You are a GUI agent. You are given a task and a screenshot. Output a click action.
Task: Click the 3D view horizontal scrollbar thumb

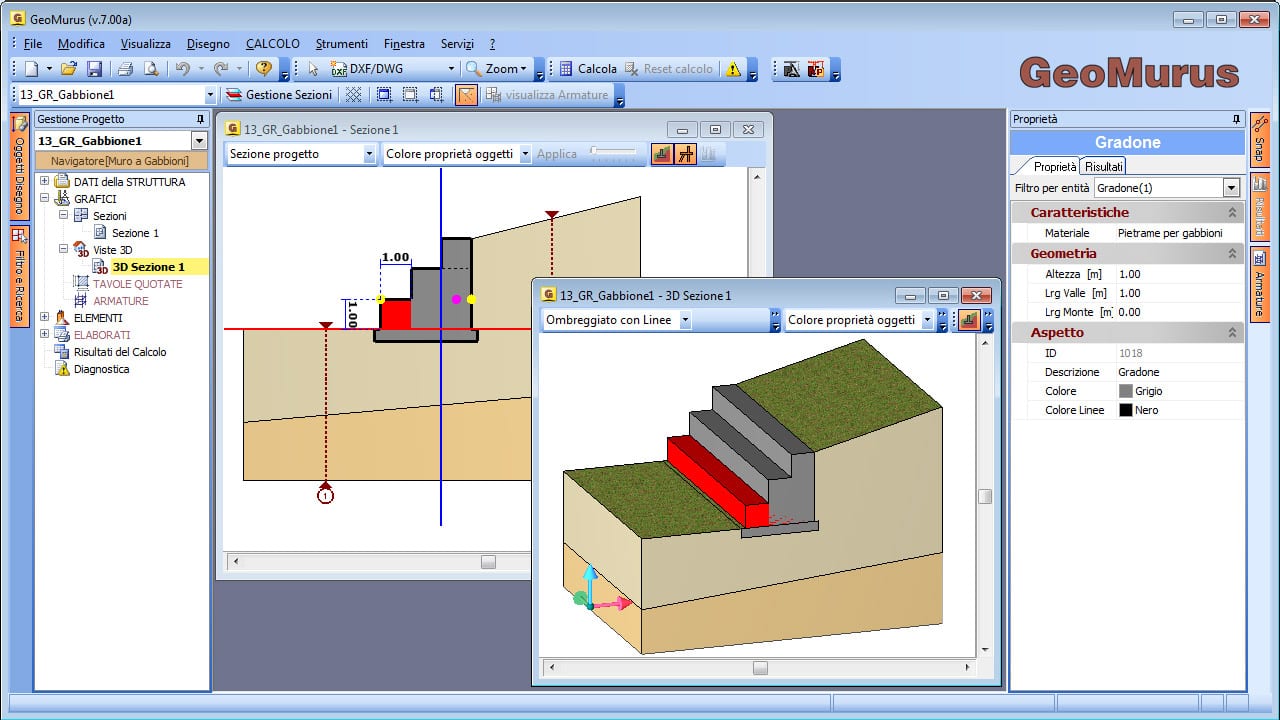click(760, 667)
